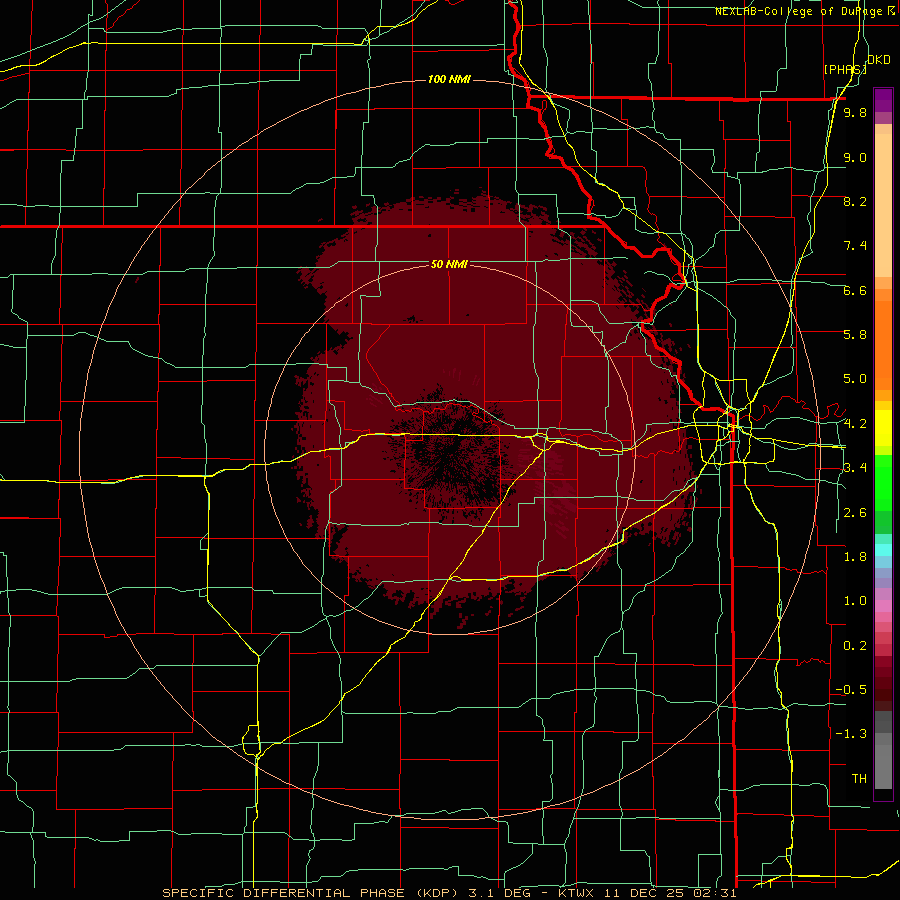Pick the pale peach color bar segment
Screen dimensions: 900x900
click(x=883, y=205)
